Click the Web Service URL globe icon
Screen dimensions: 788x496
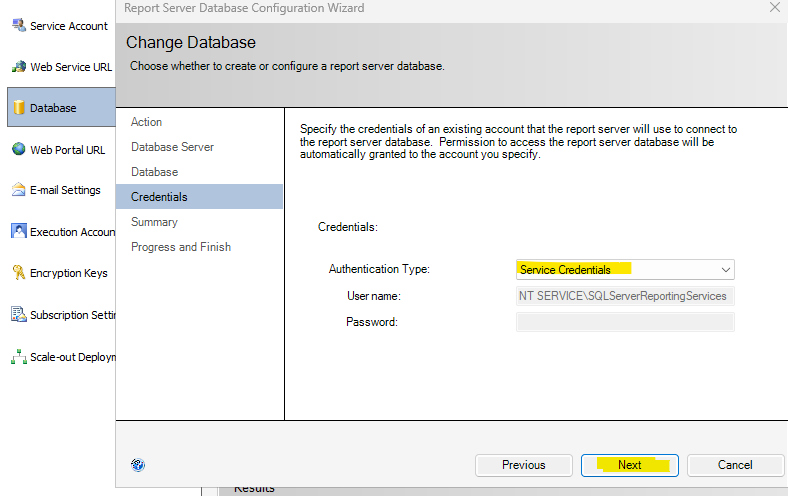(x=19, y=66)
